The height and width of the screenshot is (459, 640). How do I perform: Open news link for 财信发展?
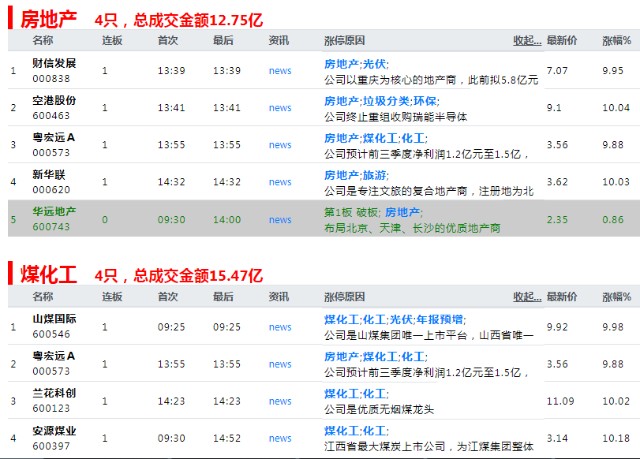click(280, 71)
